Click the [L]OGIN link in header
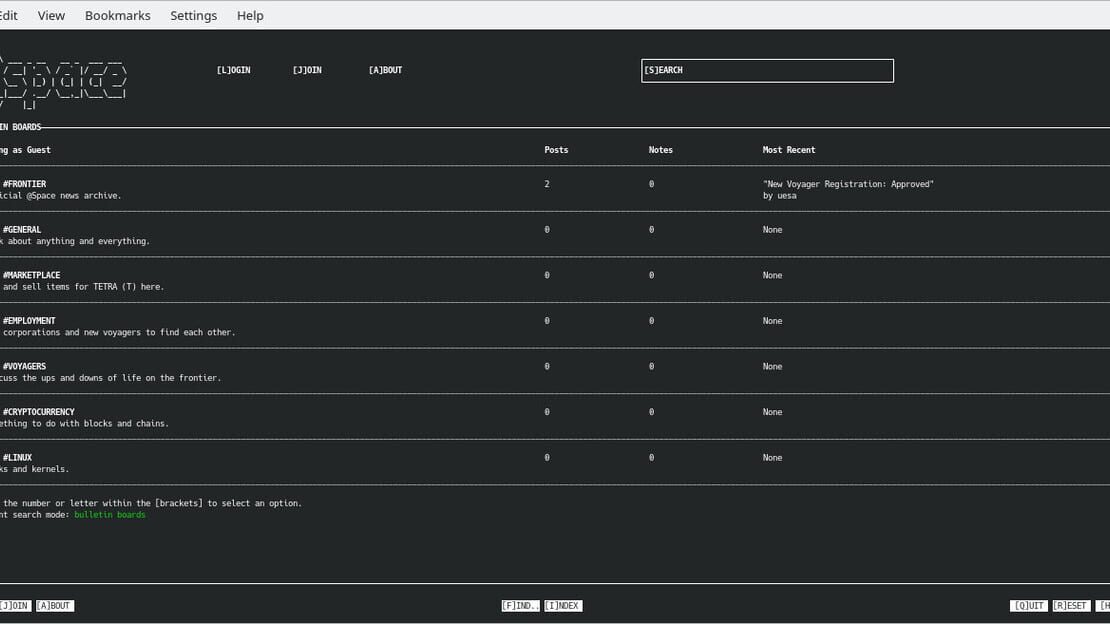This screenshot has width=1110, height=624. pos(234,70)
